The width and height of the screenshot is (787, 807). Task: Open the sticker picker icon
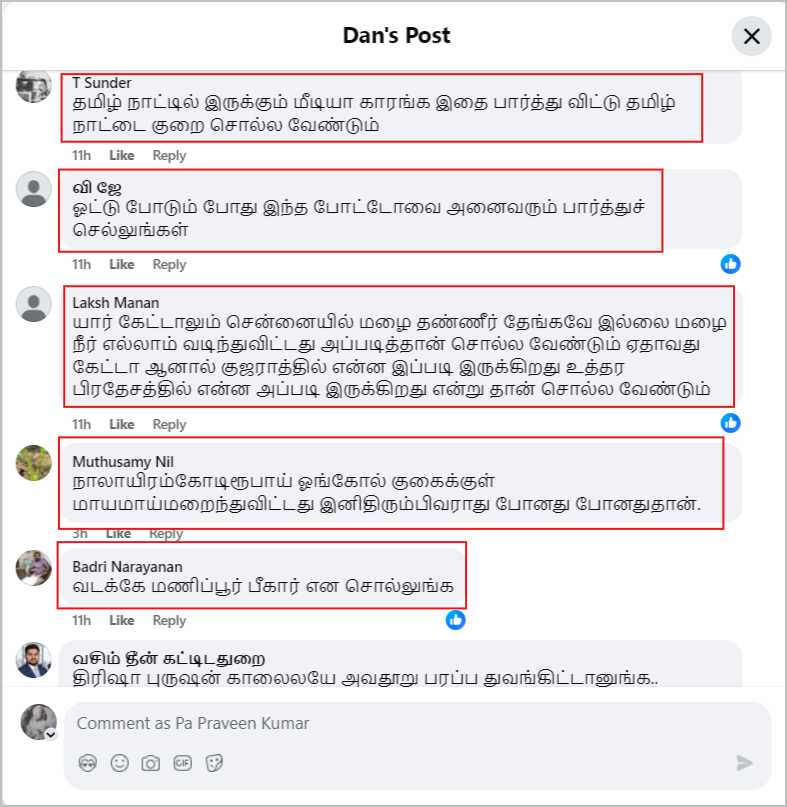click(214, 763)
